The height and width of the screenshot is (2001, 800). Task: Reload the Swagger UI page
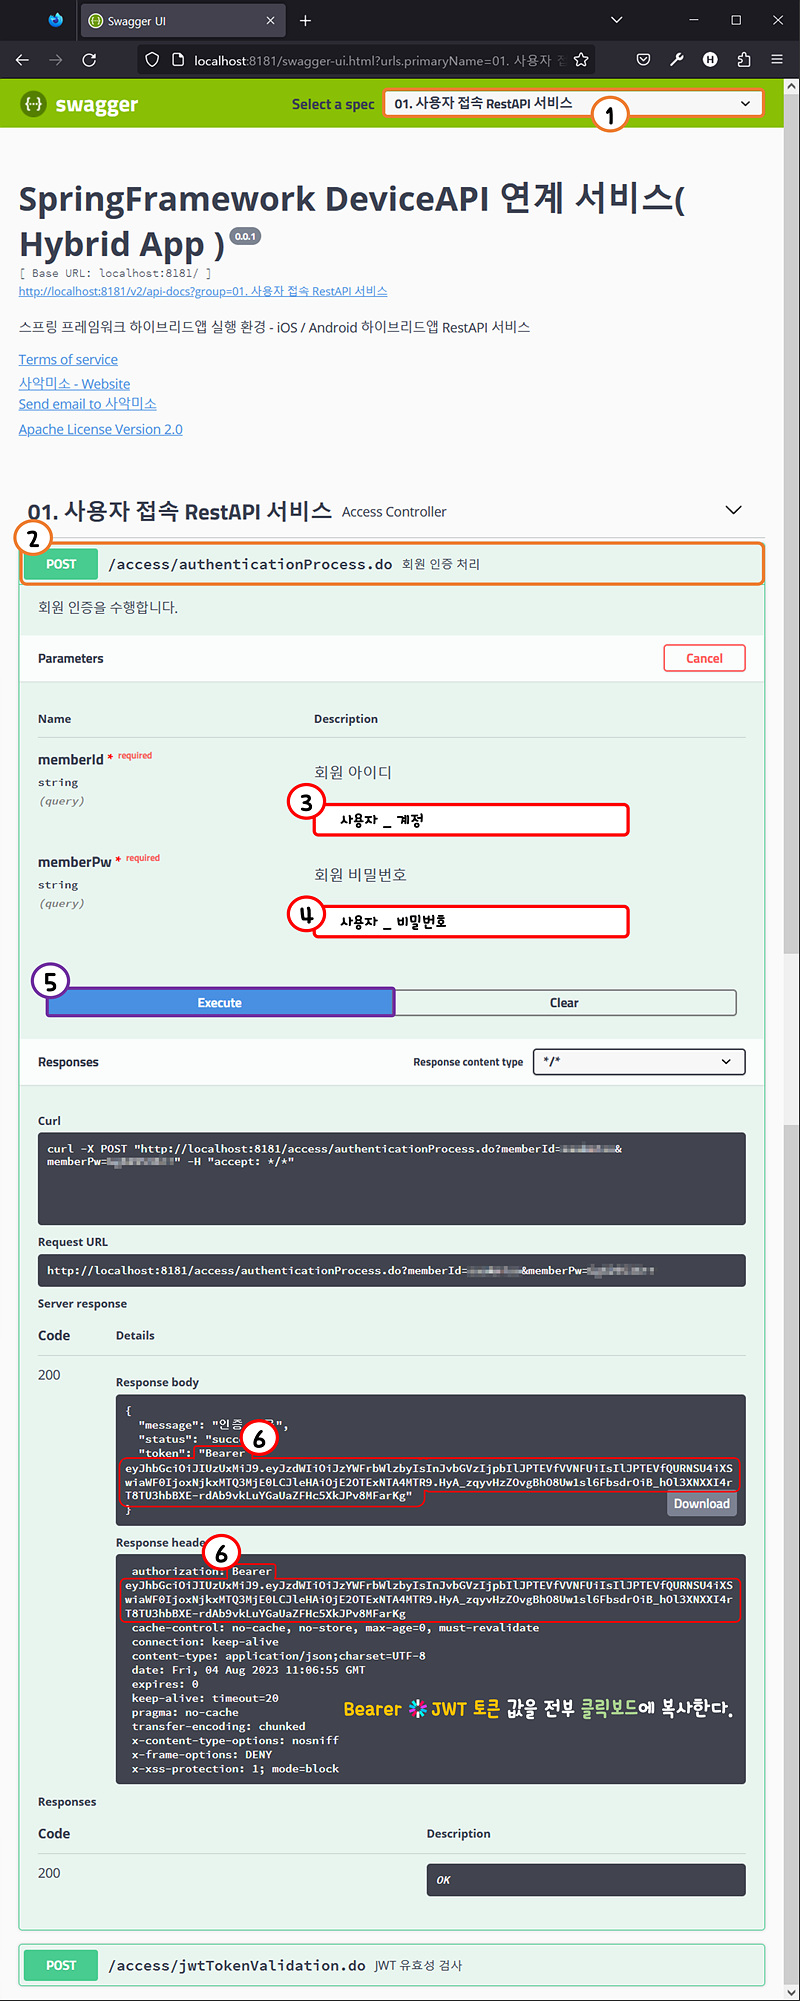(89, 60)
